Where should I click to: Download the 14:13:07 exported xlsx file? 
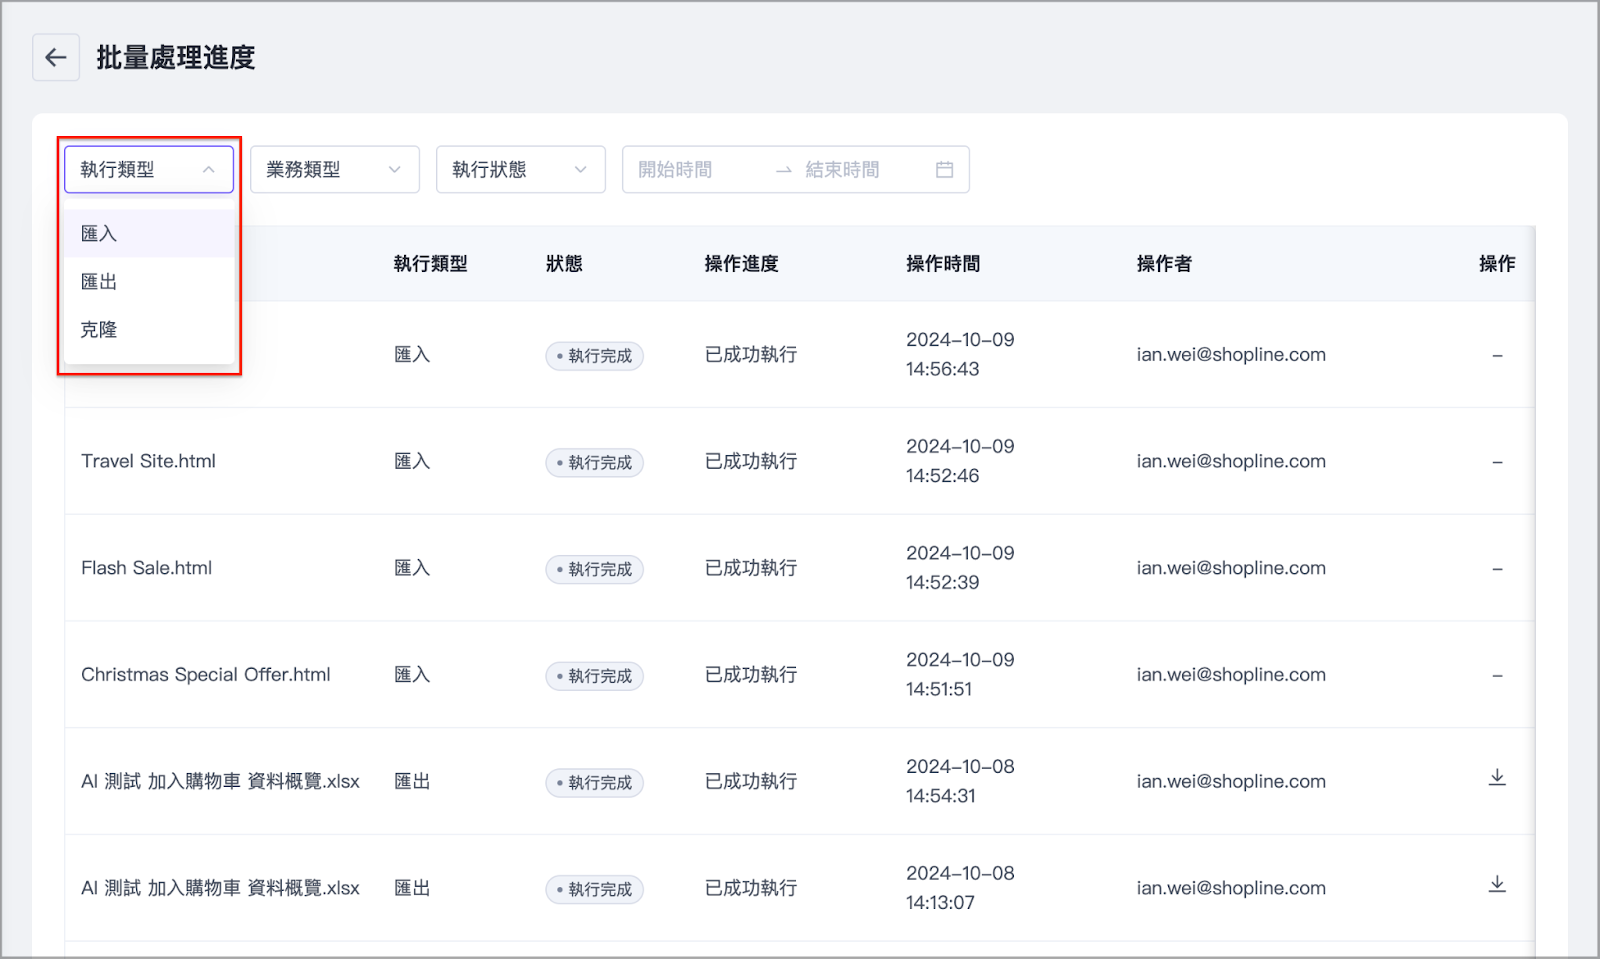point(1496,885)
